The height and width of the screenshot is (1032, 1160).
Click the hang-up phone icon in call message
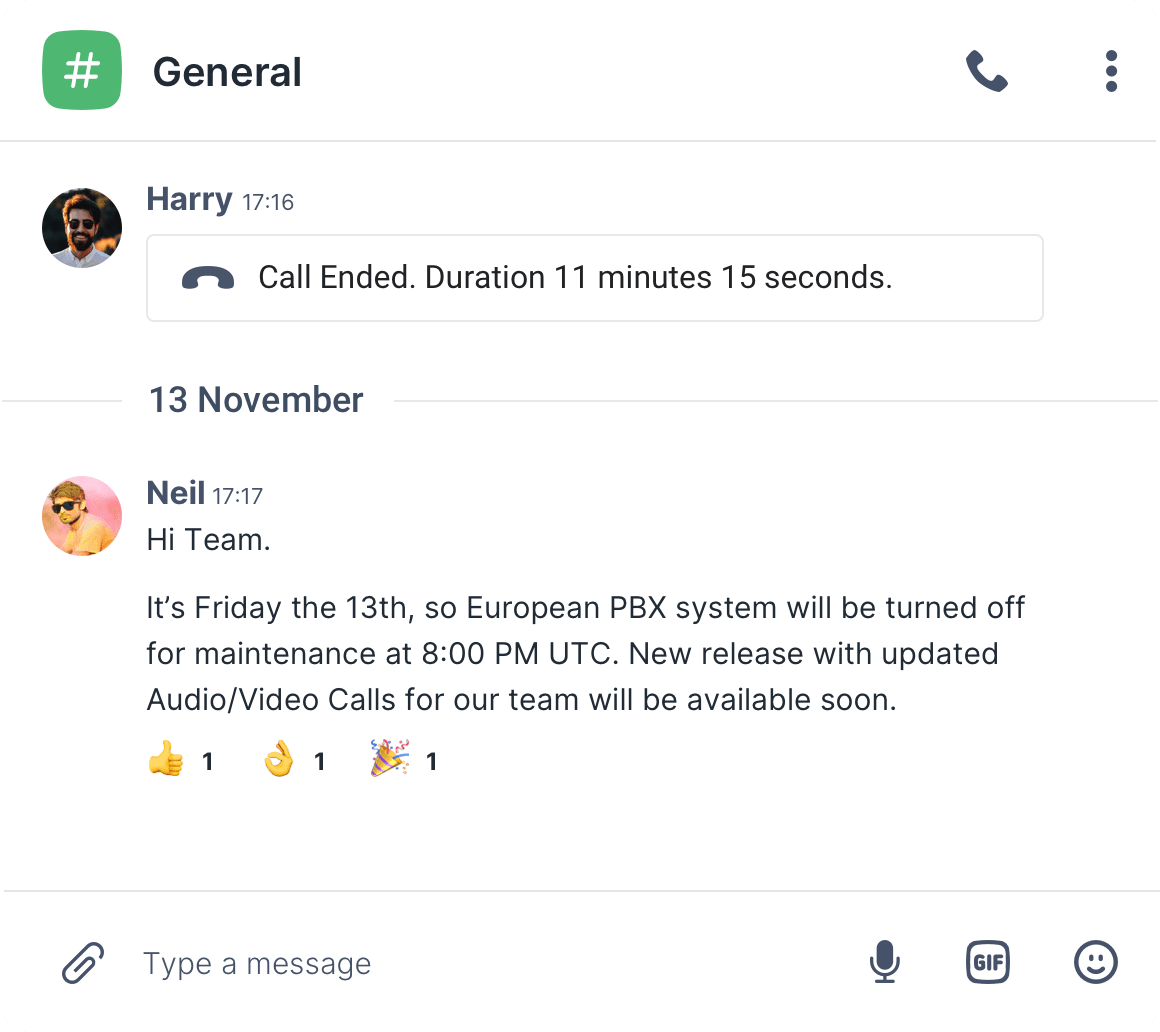[208, 278]
